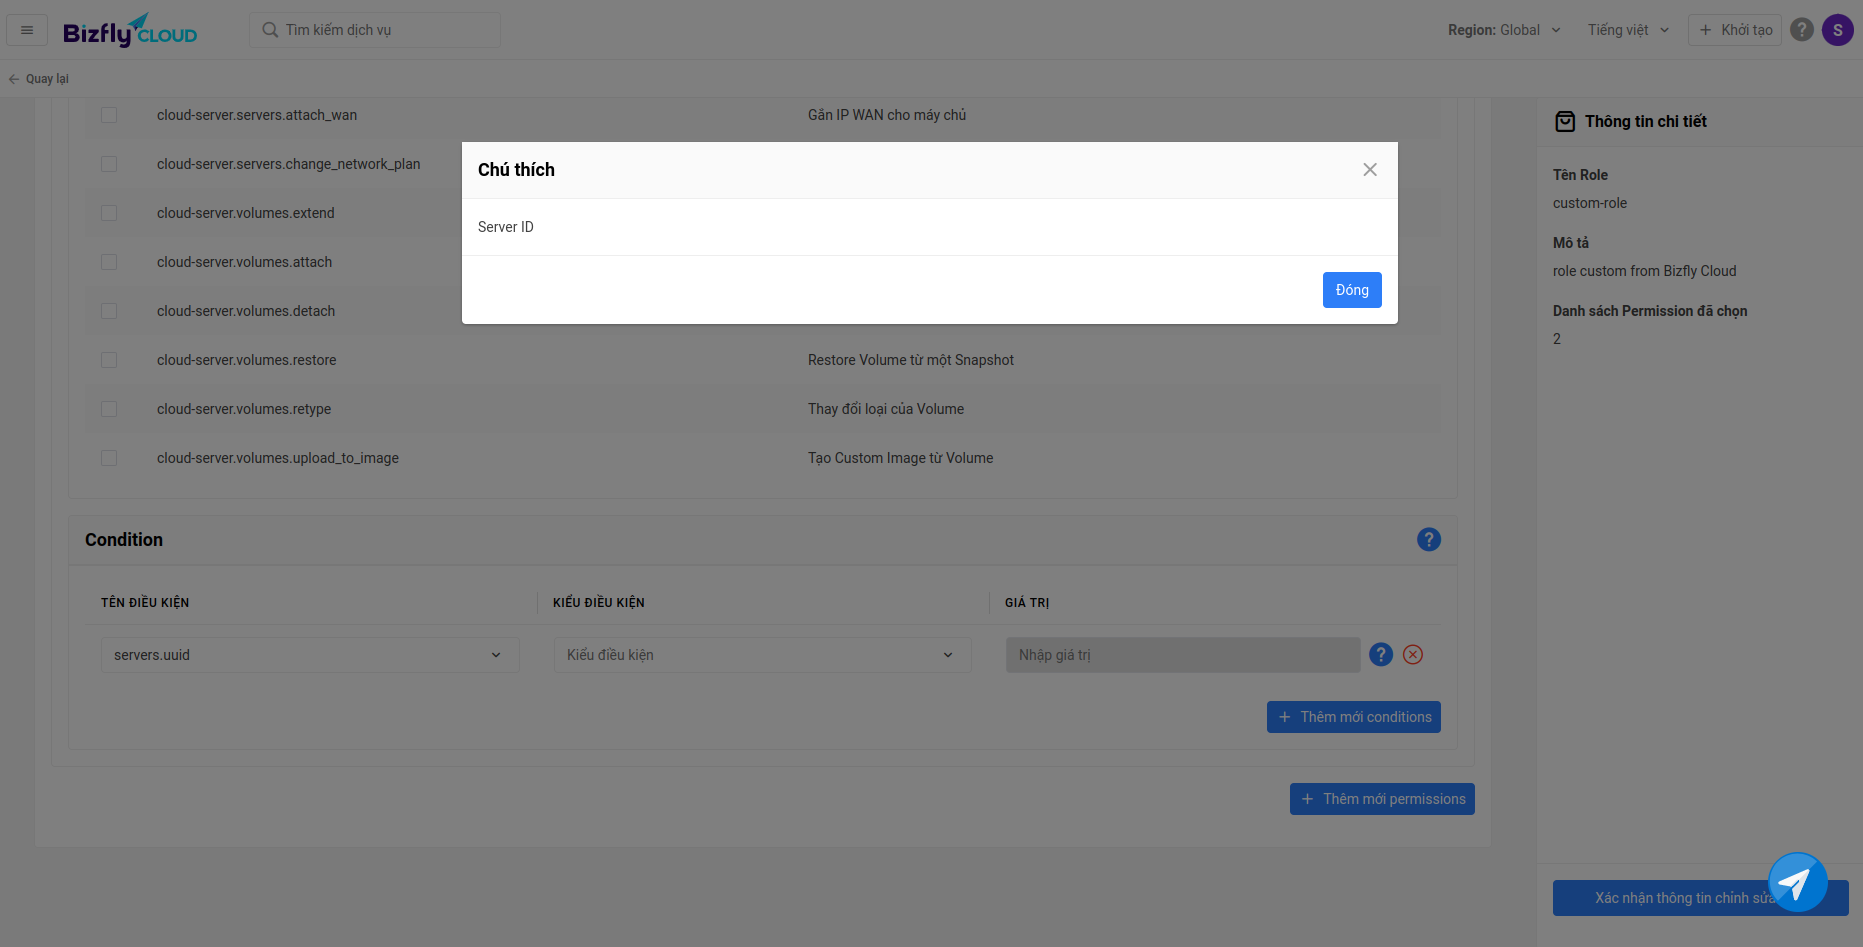Click the Bizfly Cloud logo
The image size is (1863, 947).
[130, 31]
